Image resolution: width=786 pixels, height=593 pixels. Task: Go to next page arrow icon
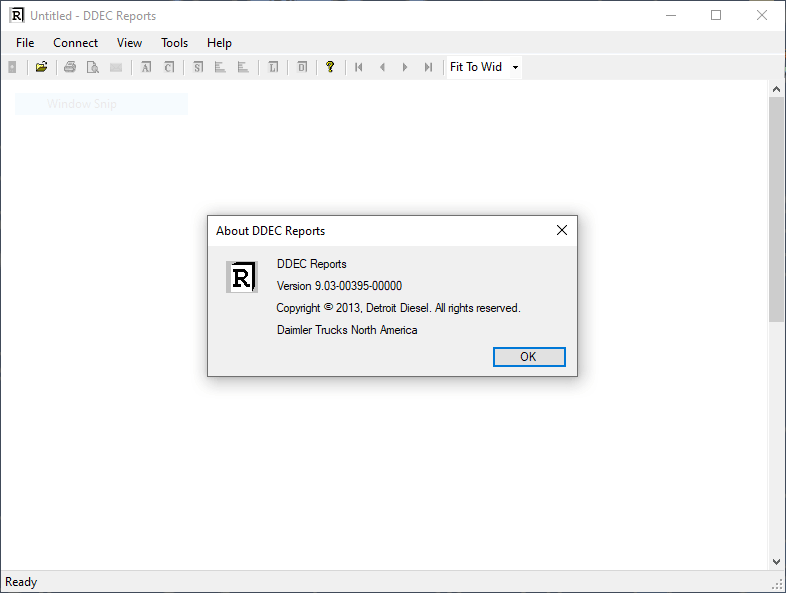tap(405, 67)
